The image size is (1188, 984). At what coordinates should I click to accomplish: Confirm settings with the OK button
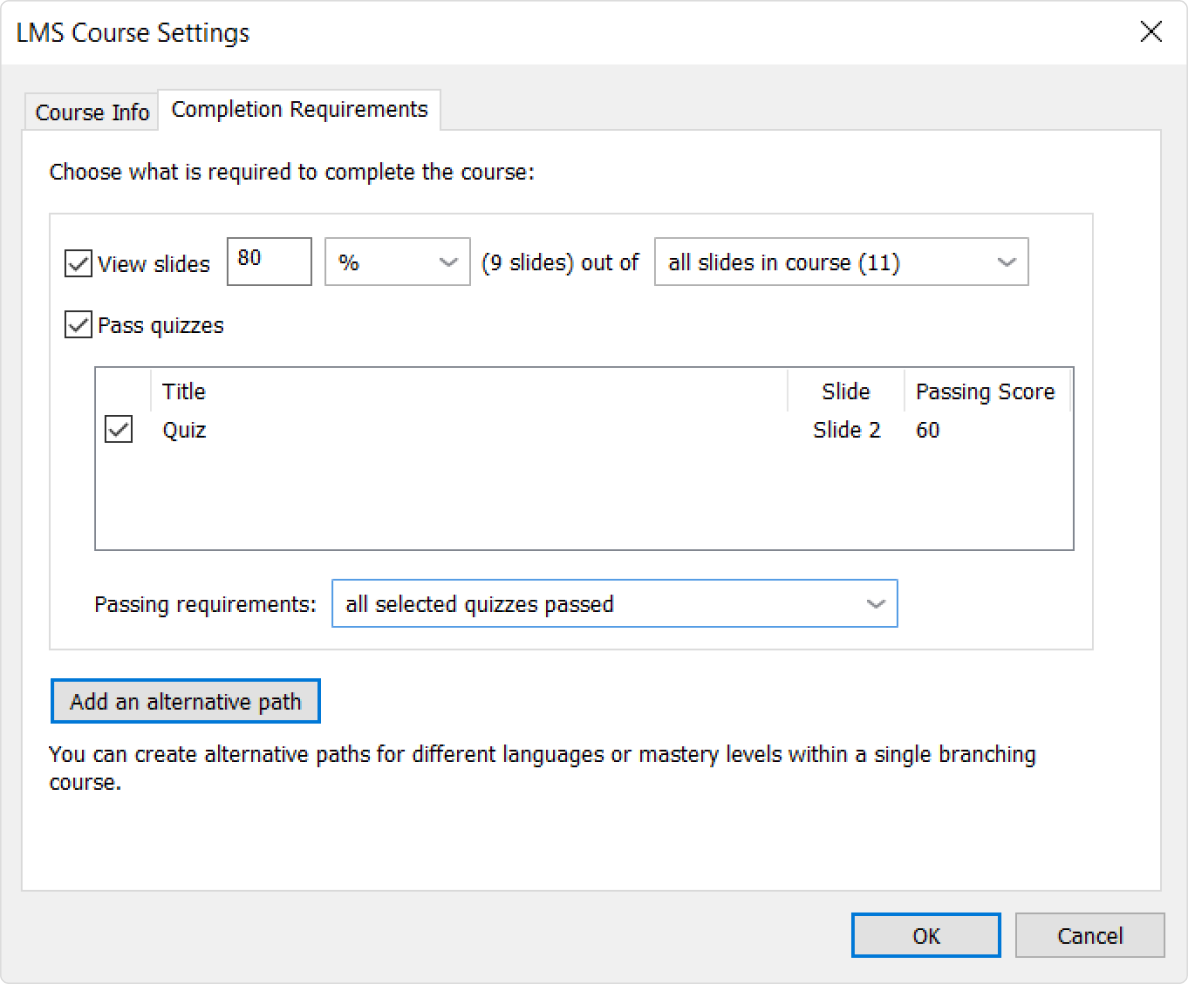[x=926, y=936]
